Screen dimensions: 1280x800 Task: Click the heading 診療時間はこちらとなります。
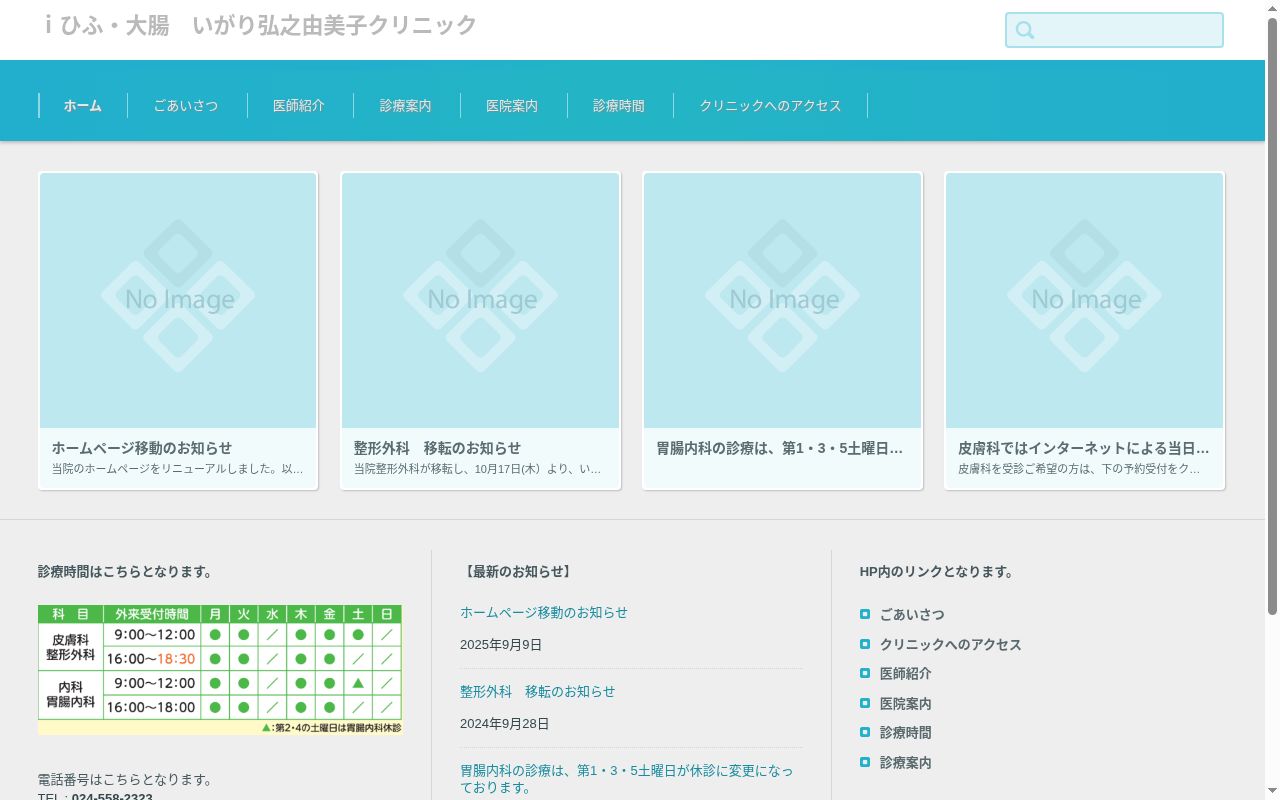tap(126, 572)
